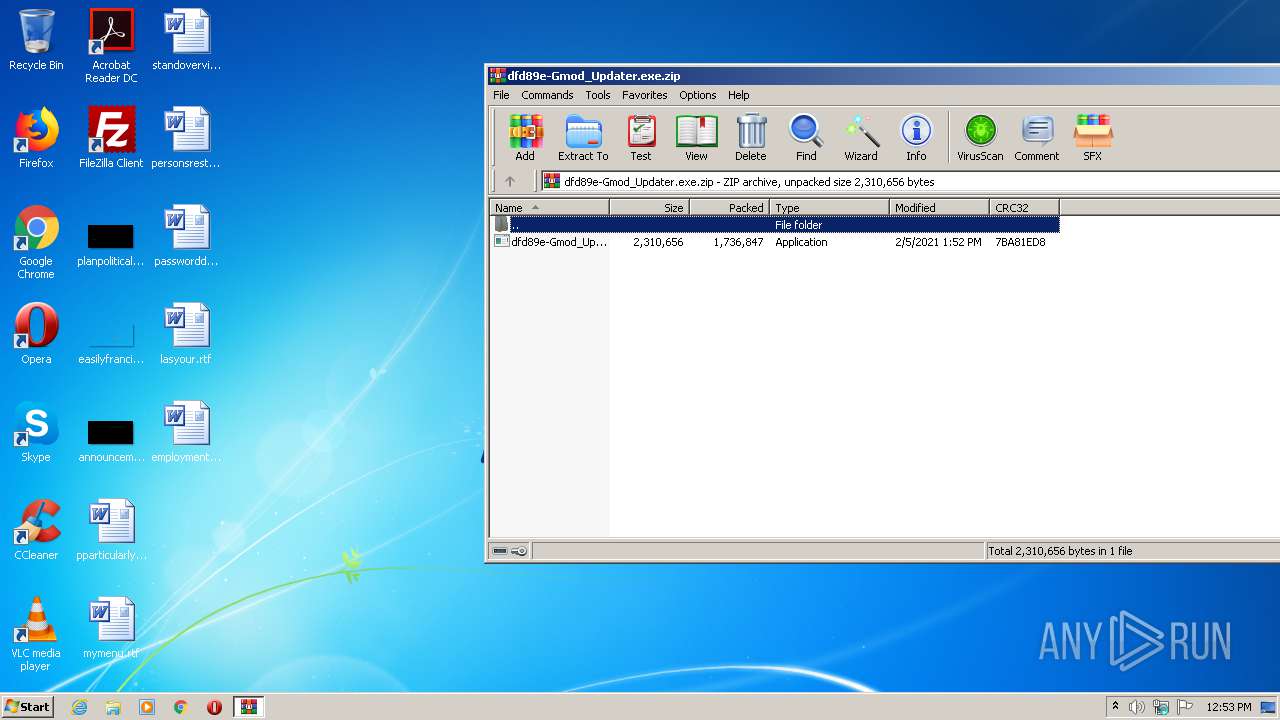
Task: Click the Action Center flag icon
Action: tap(1184, 707)
